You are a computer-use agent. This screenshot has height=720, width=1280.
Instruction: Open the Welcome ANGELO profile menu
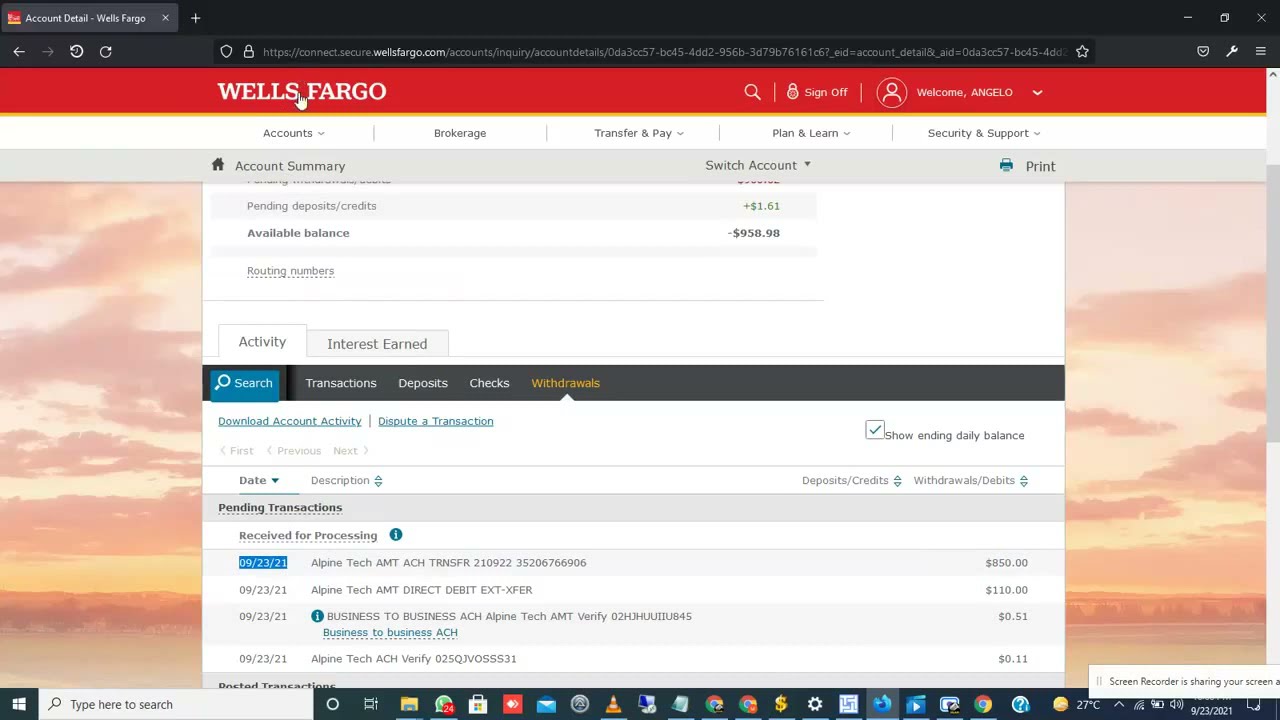click(959, 92)
